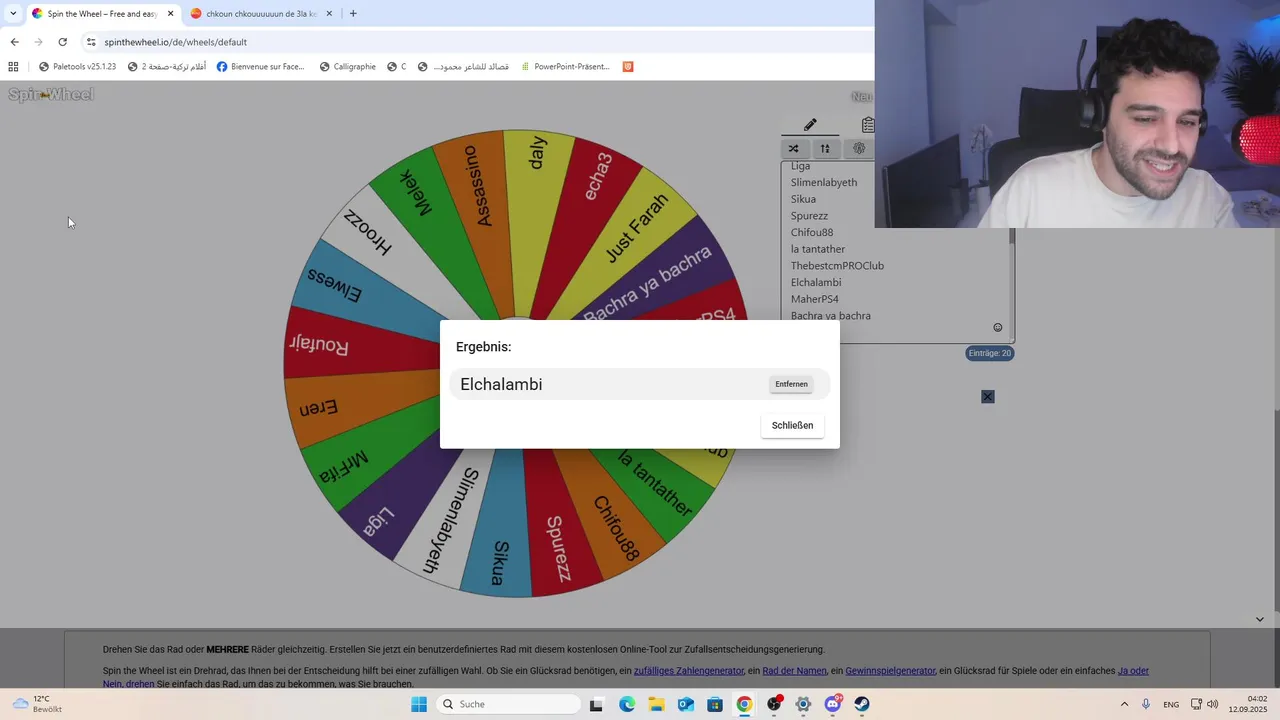Click the la tantather entry in the list
Screen dimensions: 1280x720
coord(818,249)
